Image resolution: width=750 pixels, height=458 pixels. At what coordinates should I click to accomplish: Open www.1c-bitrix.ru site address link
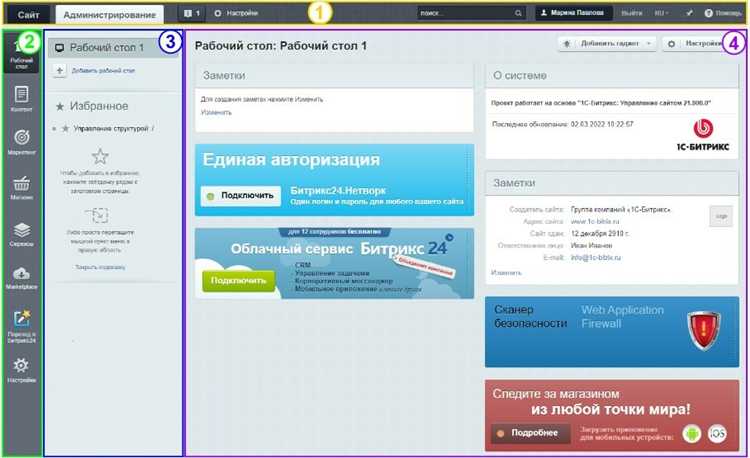pos(595,222)
